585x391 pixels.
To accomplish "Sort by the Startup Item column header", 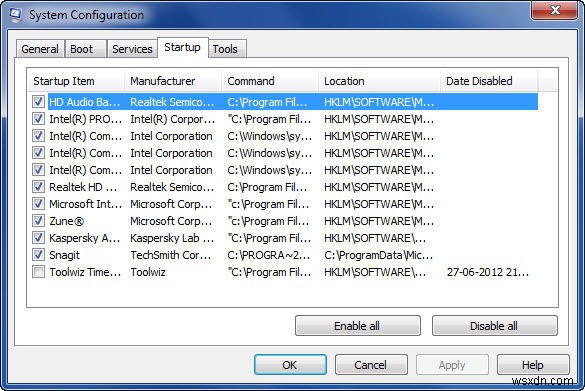I will point(76,81).
